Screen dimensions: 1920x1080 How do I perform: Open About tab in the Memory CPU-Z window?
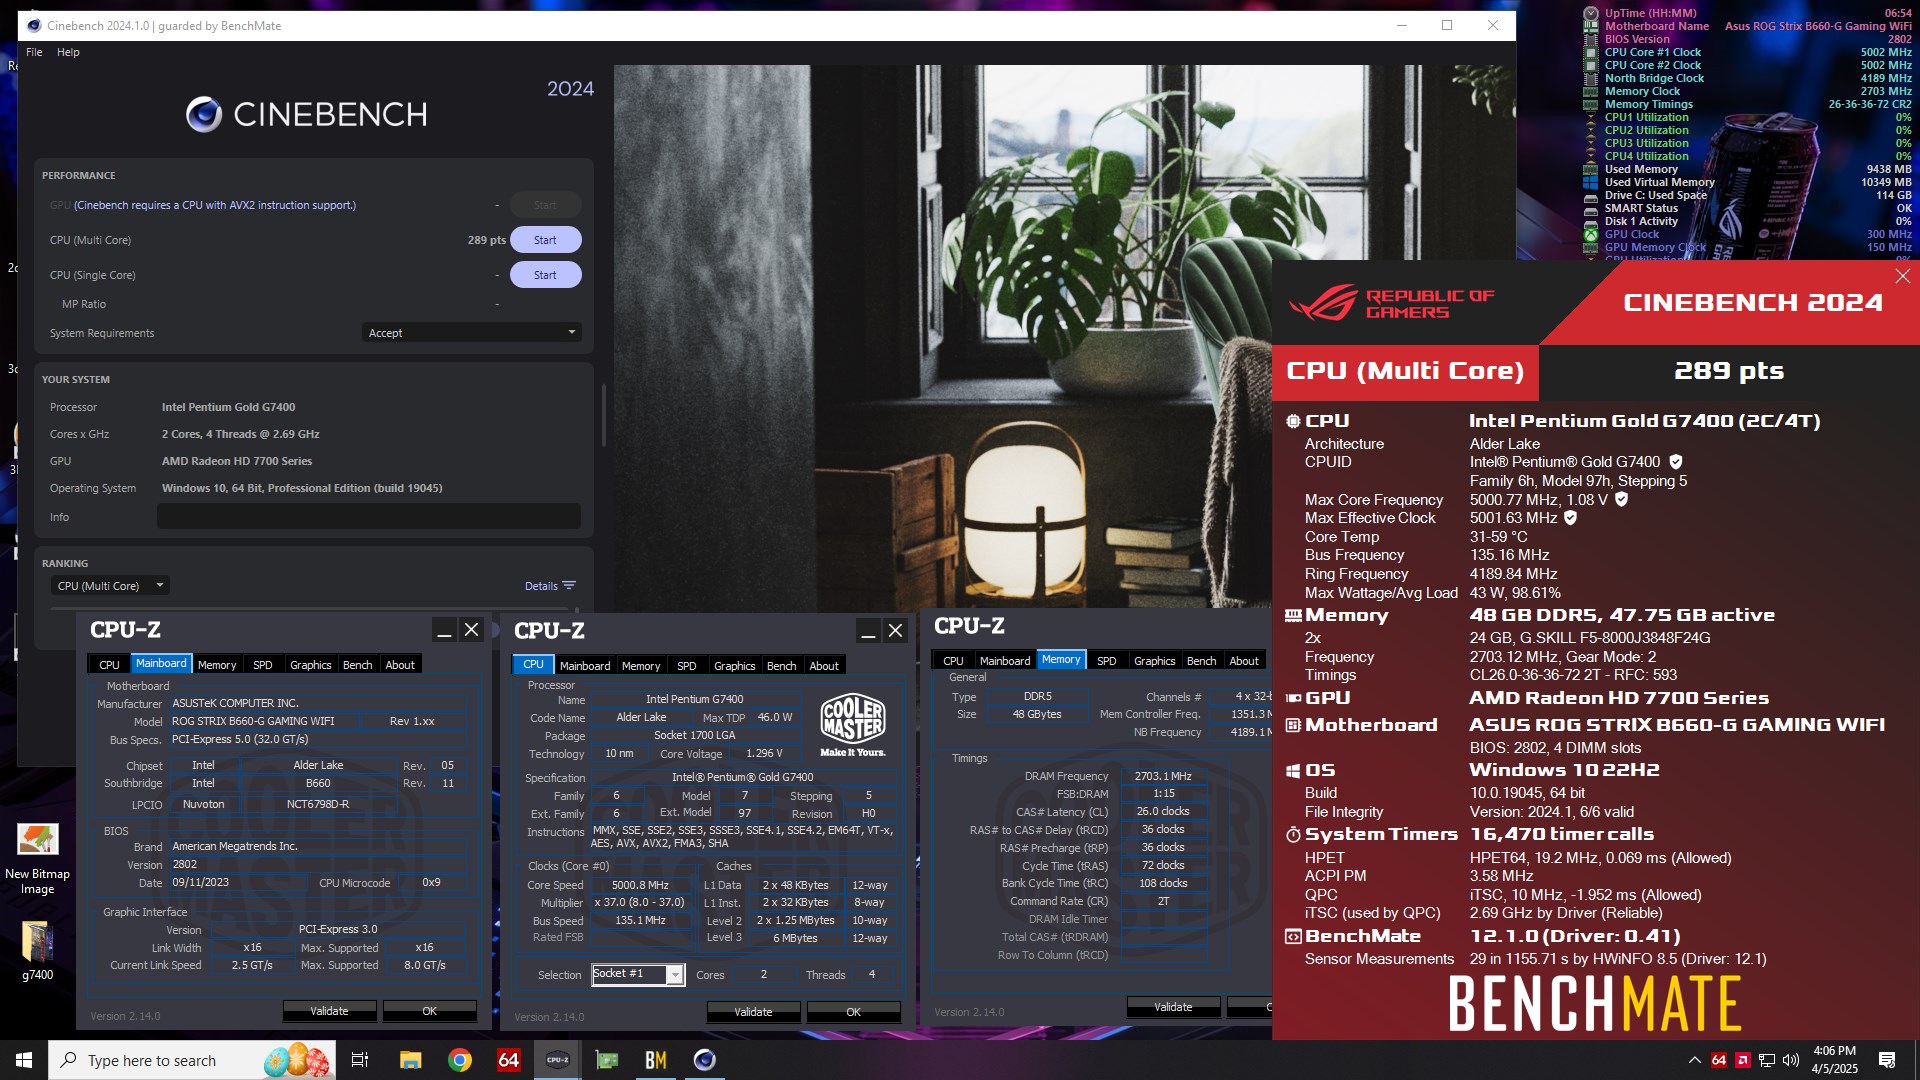(1244, 661)
